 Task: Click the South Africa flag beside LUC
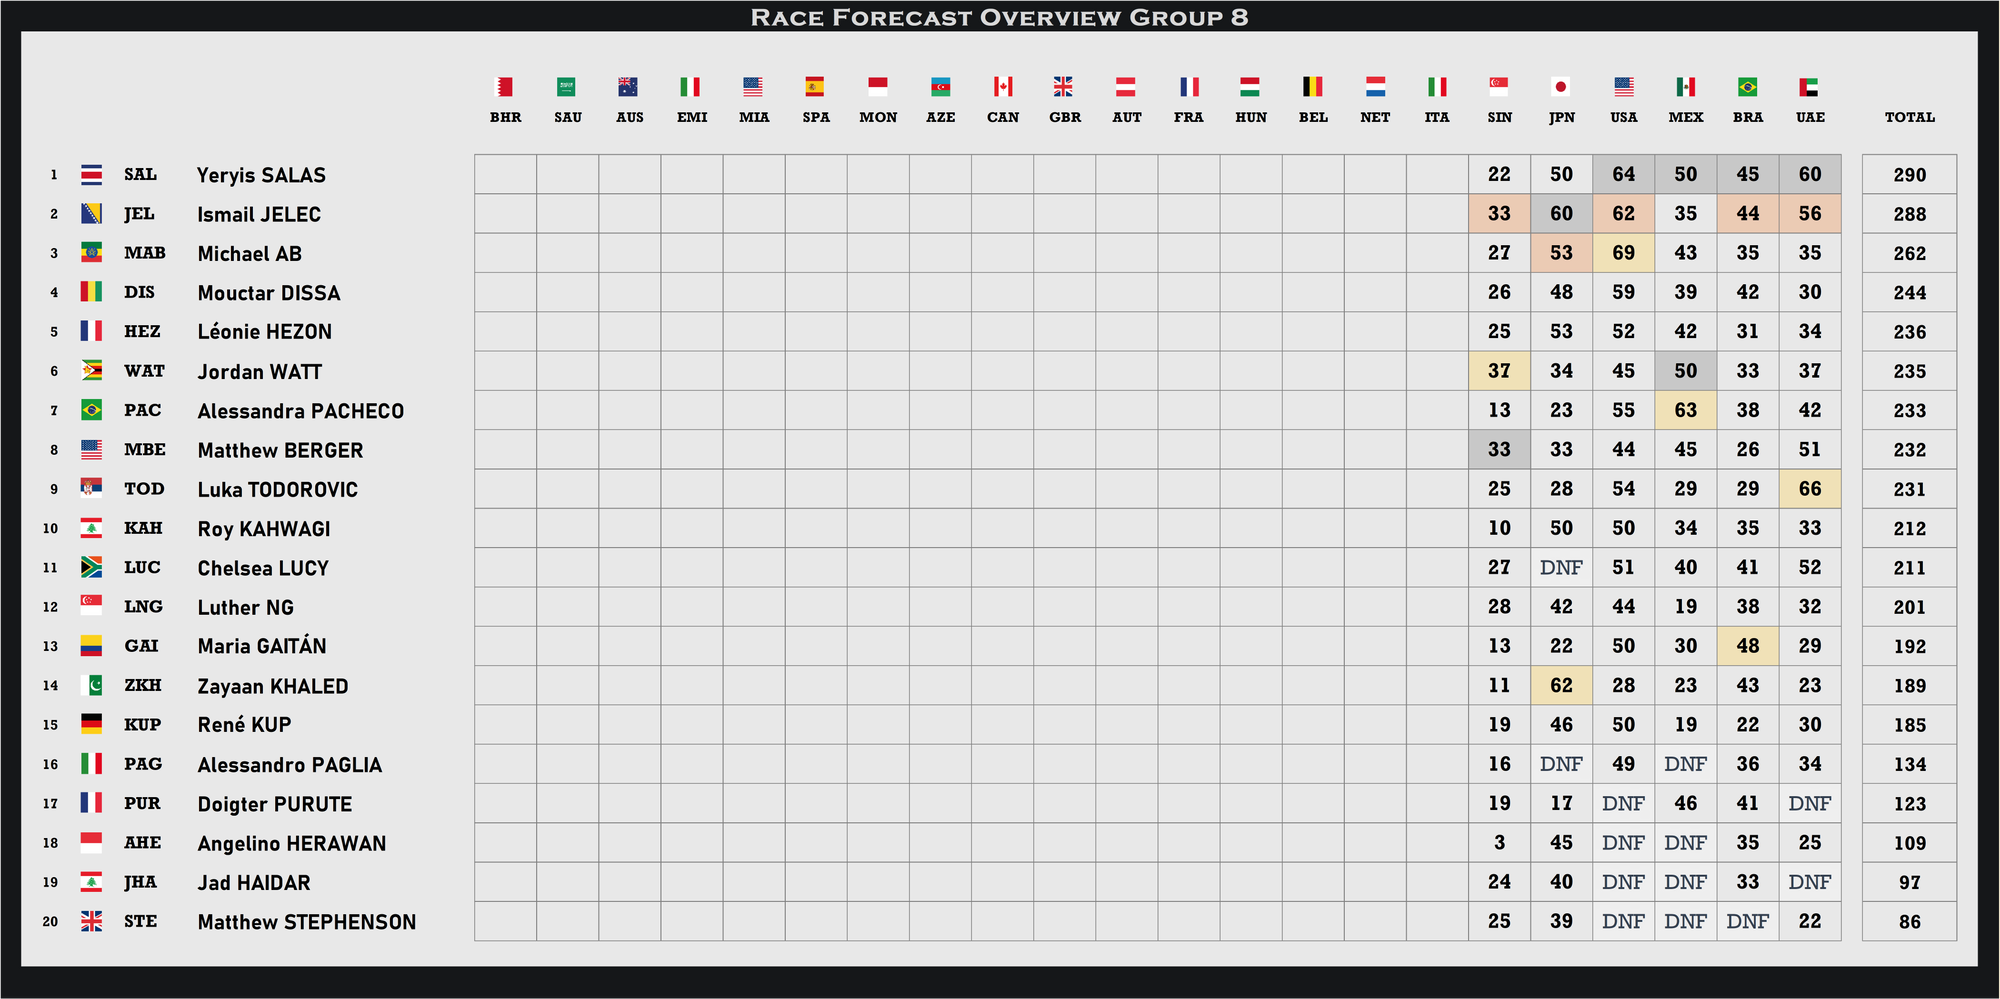[x=91, y=567]
